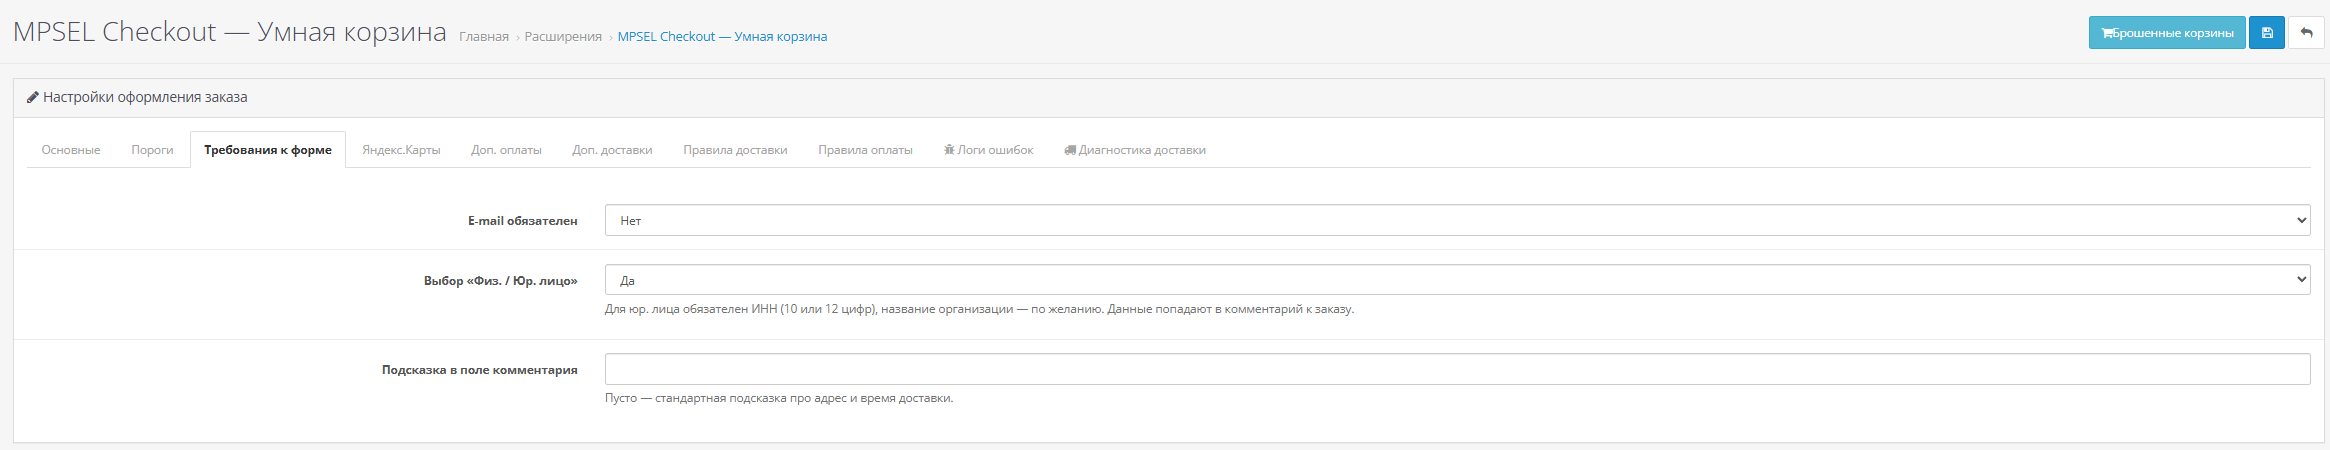Go to the Правила оплаты tab
2330x450 pixels.
[x=865, y=150]
